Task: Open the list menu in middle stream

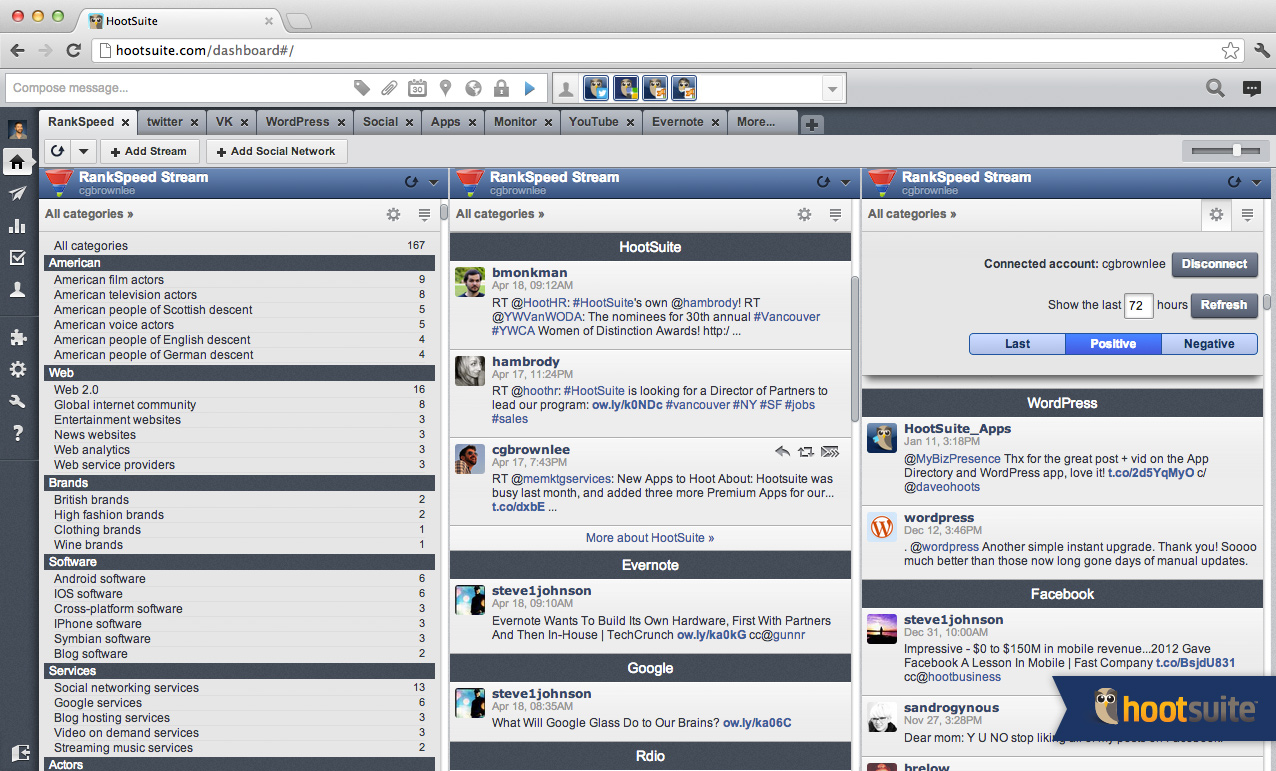Action: pos(835,214)
